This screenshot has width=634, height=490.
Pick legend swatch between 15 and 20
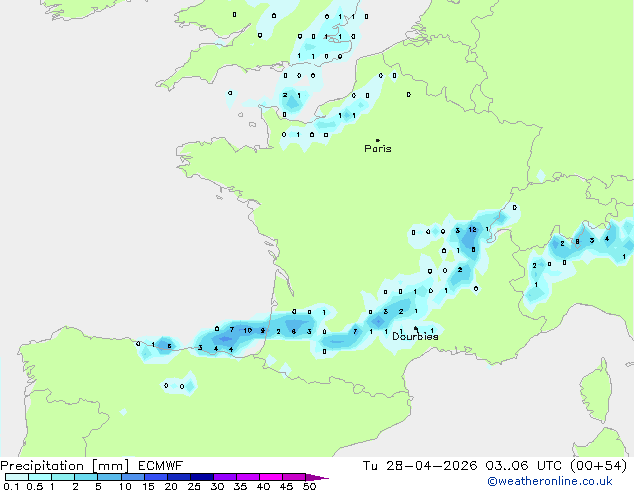point(155,477)
